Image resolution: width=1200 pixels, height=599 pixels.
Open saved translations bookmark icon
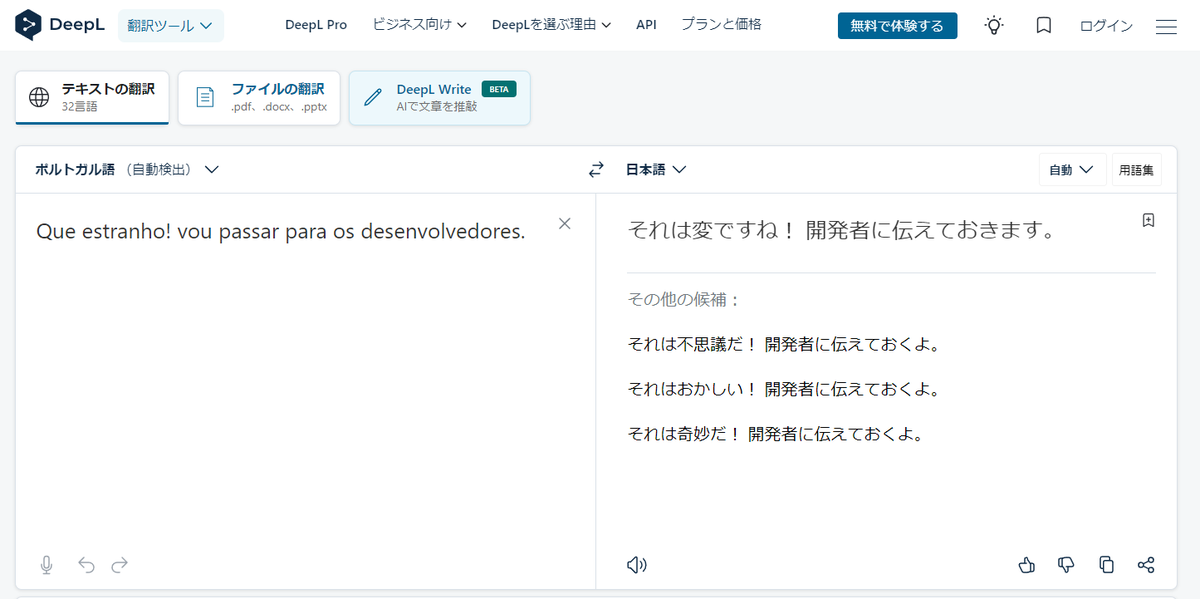pos(1044,26)
